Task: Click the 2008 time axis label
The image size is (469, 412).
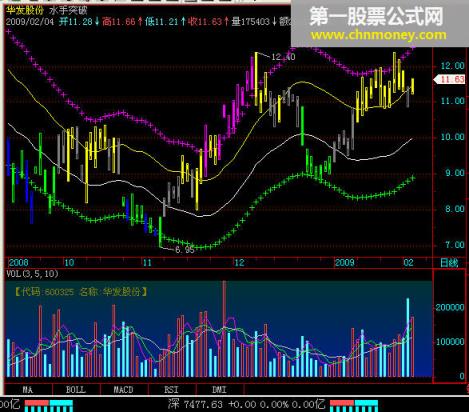Action: 18,263
